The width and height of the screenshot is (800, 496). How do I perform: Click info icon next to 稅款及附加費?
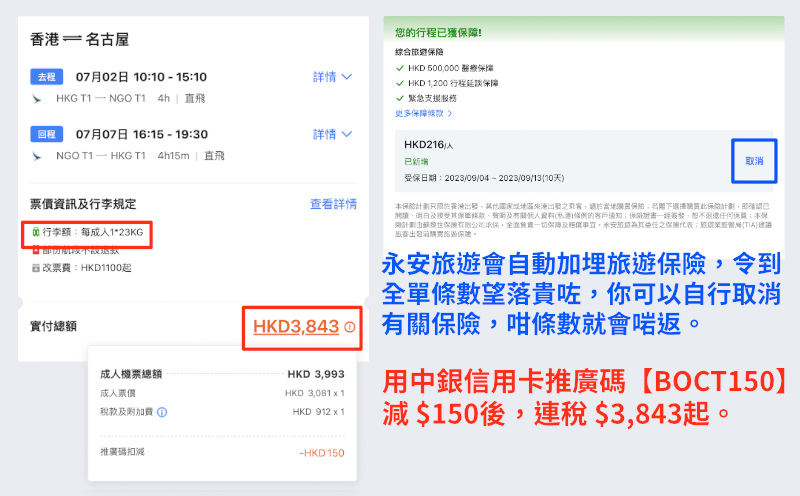coord(162,412)
